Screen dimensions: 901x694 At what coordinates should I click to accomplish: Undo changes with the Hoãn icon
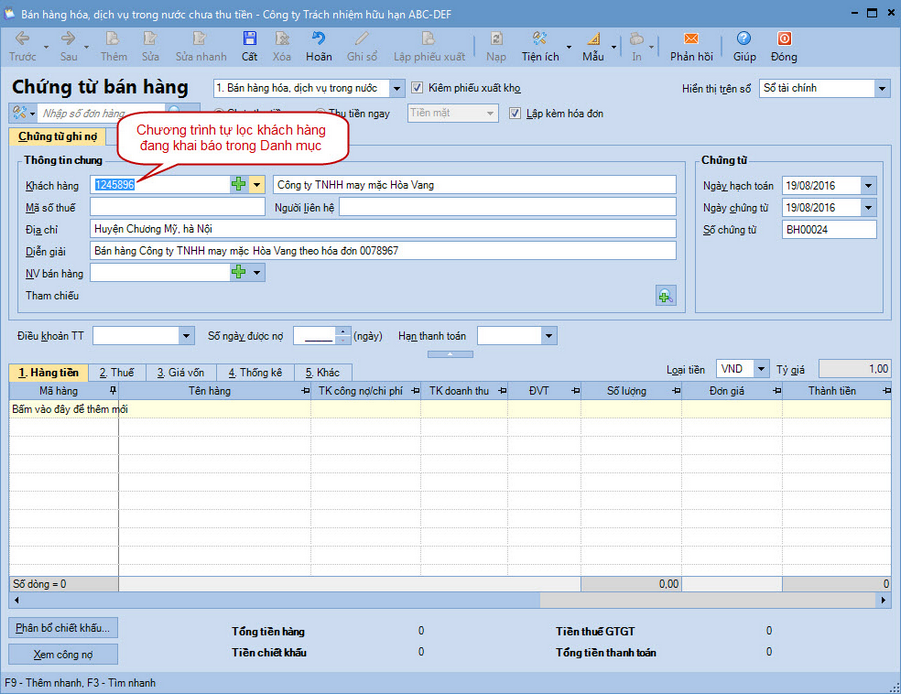(x=318, y=38)
